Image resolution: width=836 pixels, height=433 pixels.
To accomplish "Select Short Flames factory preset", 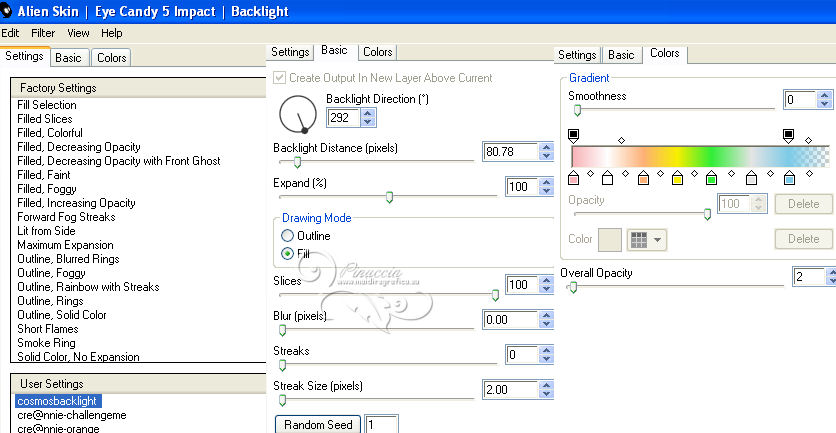I will click(47, 329).
